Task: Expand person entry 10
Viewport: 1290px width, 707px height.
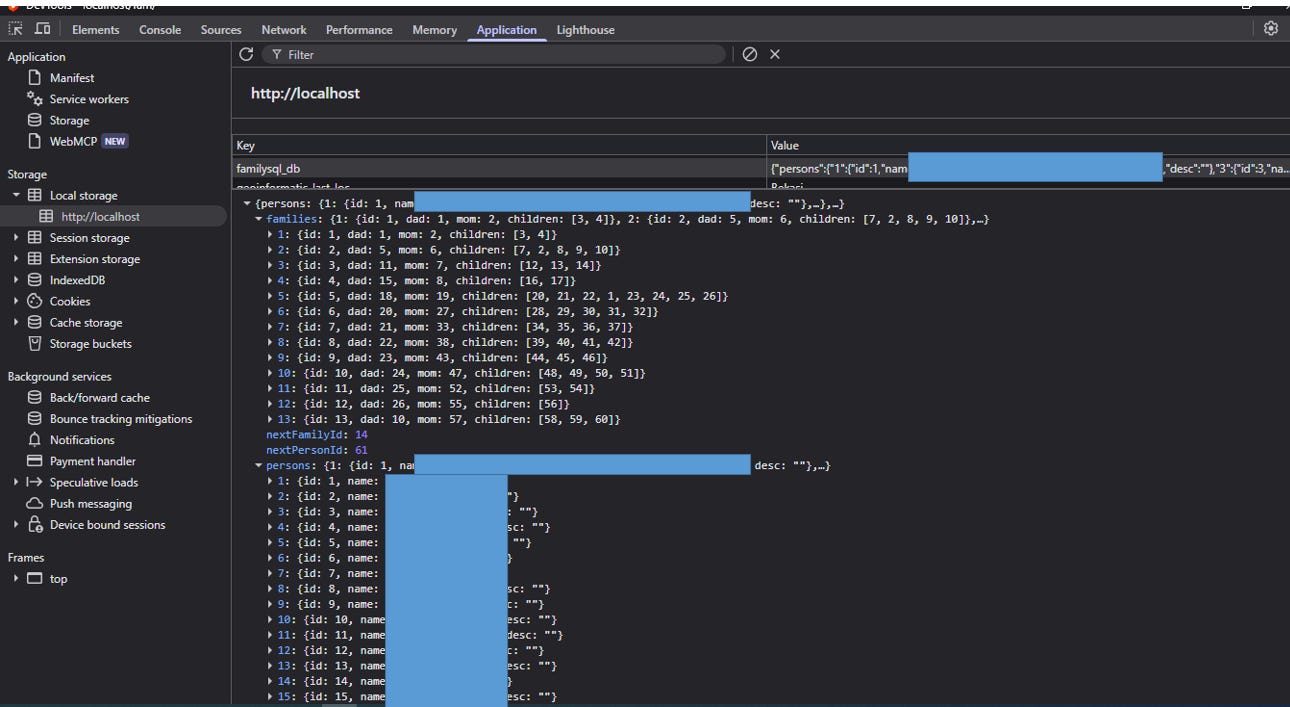Action: point(270,620)
